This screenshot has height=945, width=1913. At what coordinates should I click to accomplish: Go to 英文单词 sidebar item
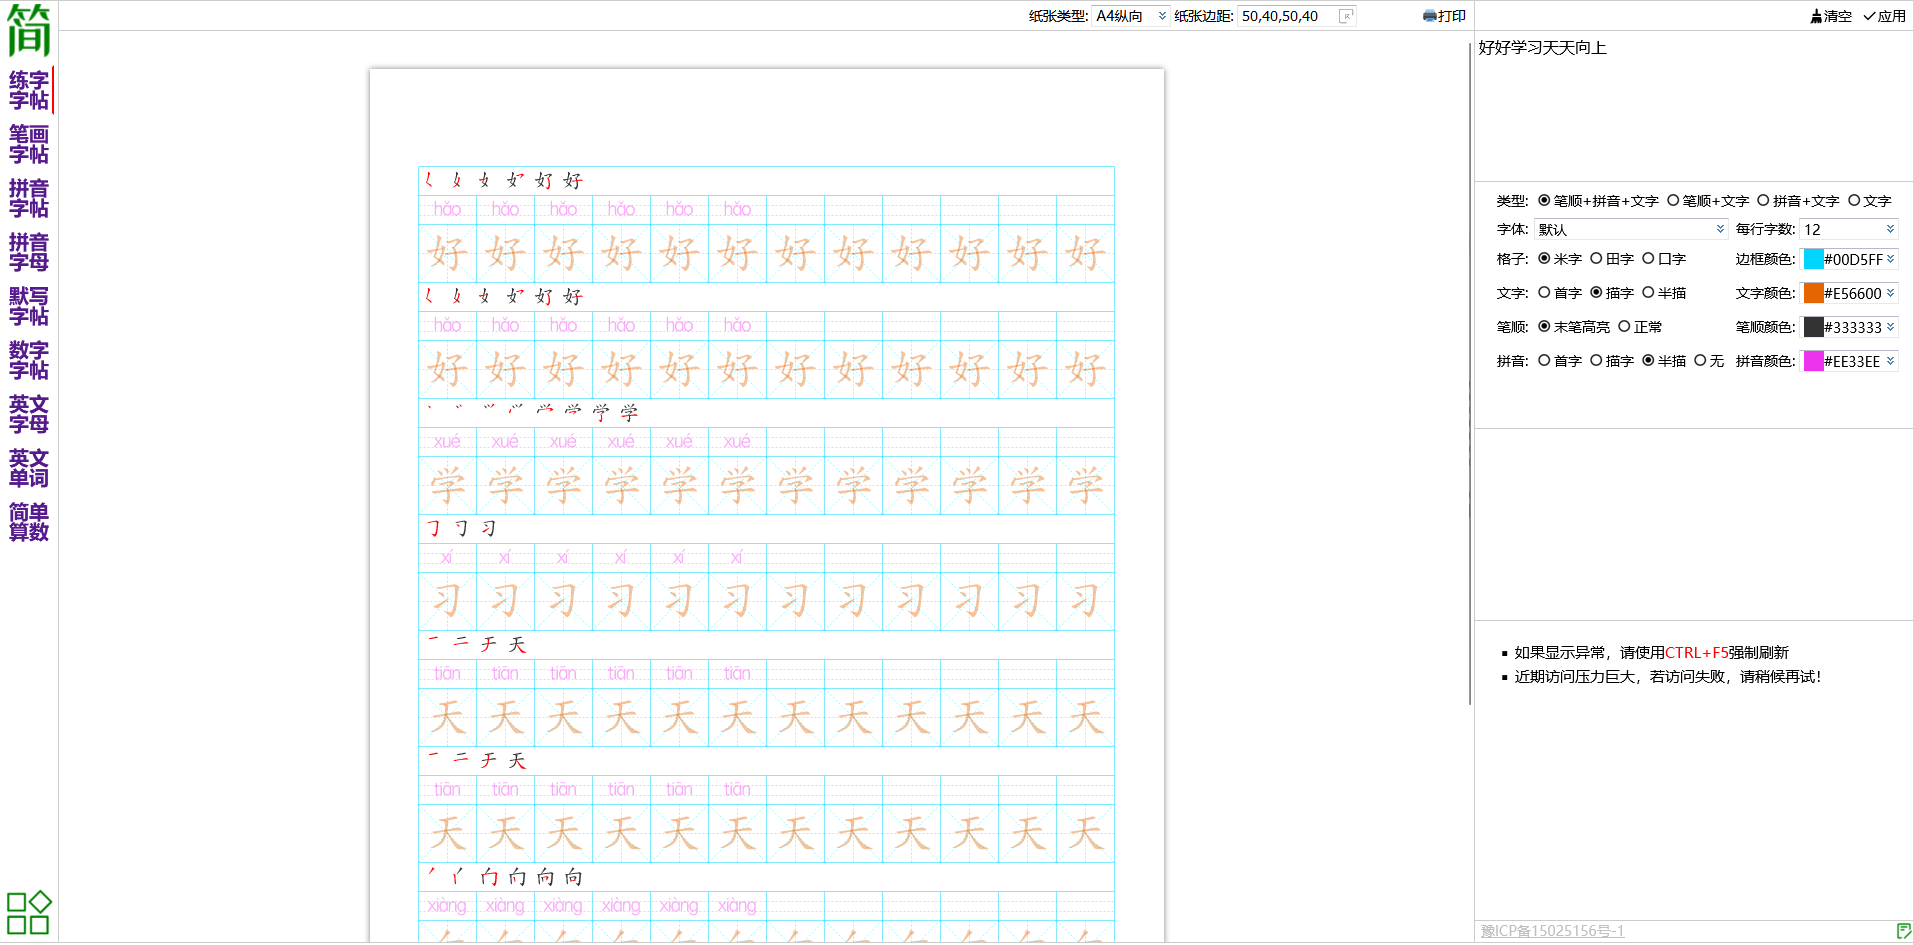click(29, 468)
